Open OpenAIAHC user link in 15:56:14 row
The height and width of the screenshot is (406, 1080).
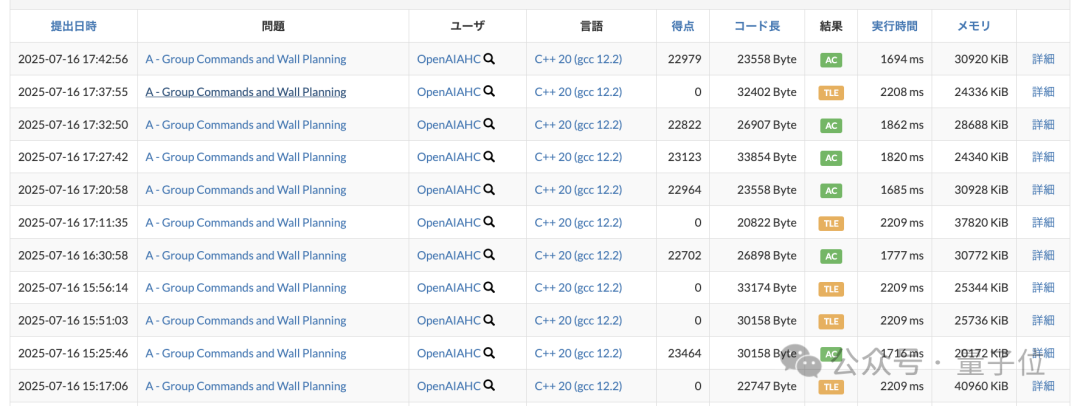448,288
